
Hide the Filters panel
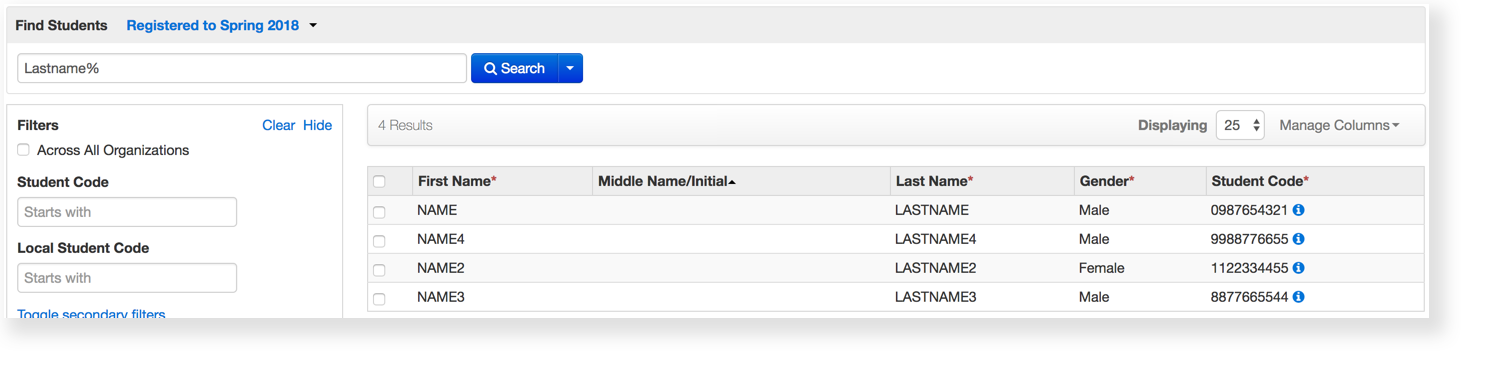[317, 125]
